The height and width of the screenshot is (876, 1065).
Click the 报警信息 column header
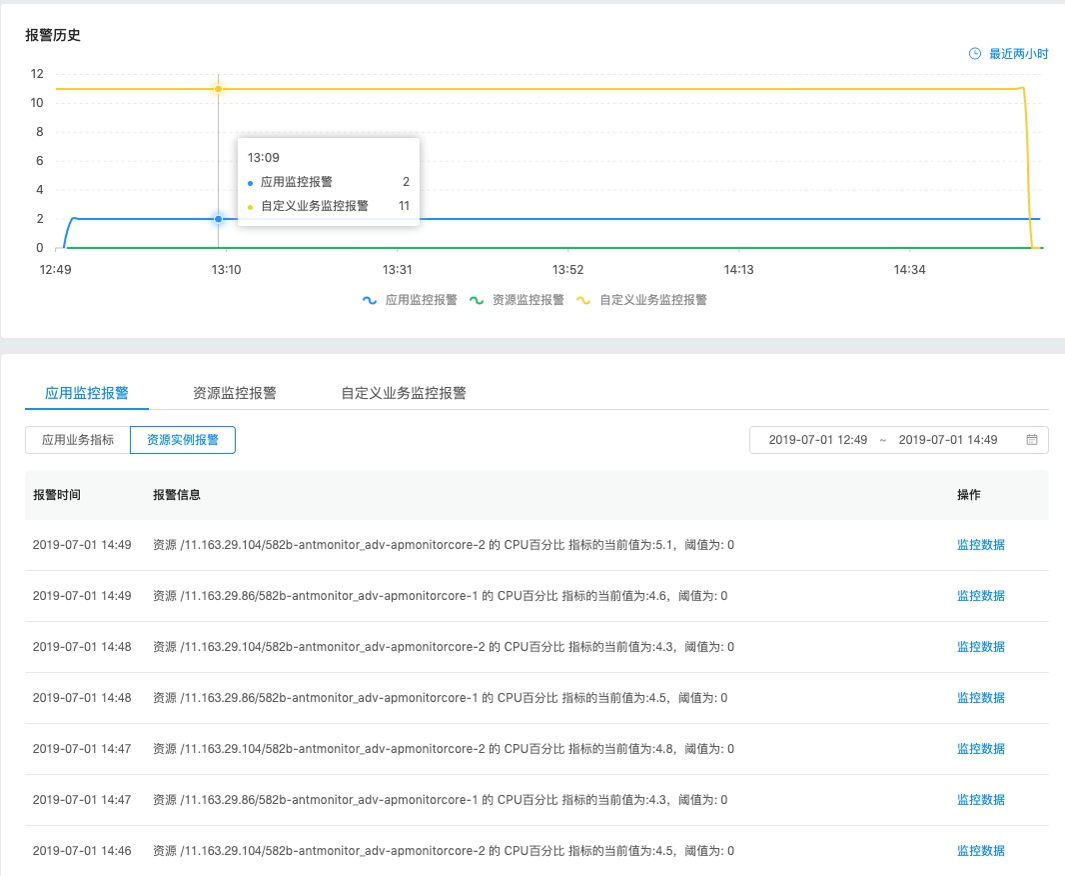pos(177,494)
